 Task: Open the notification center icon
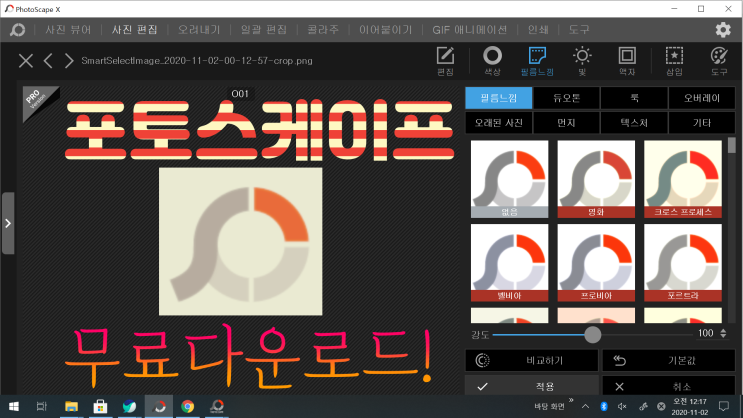724,406
